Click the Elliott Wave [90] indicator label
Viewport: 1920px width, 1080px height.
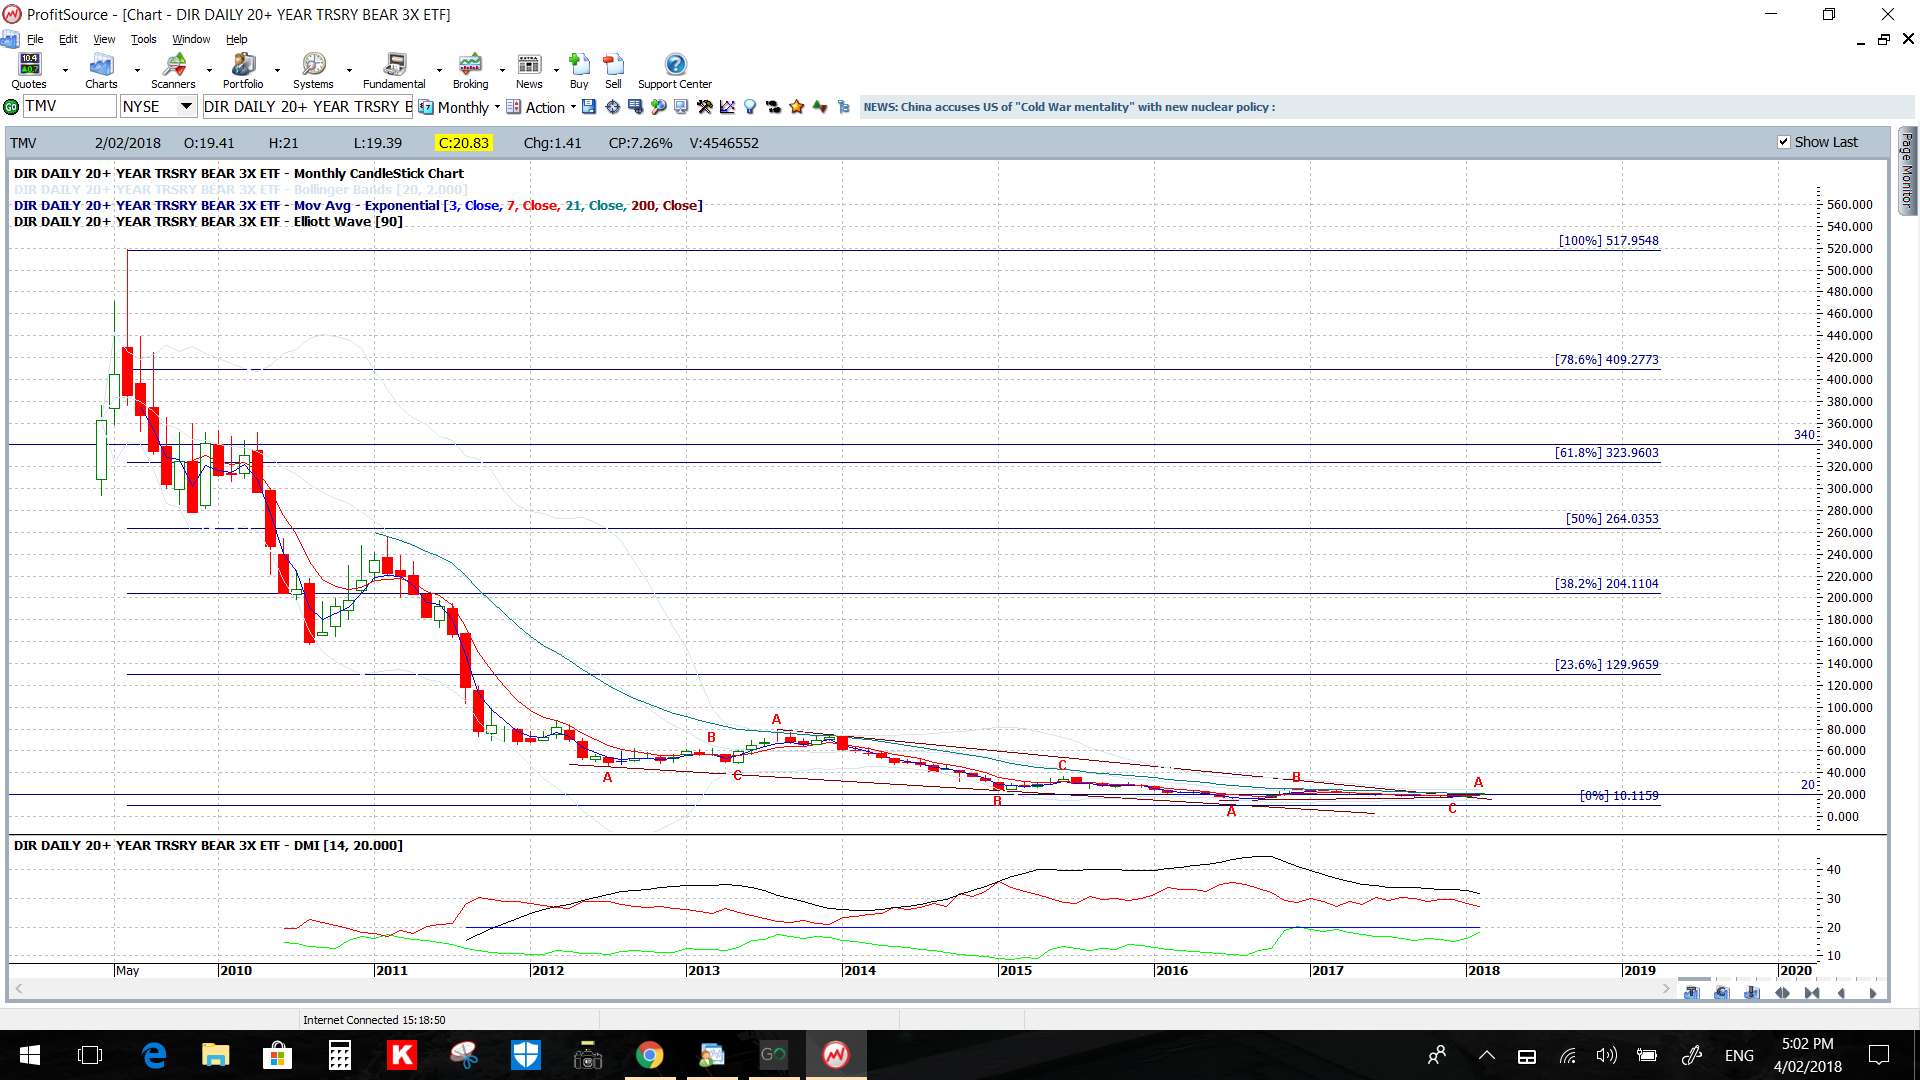tap(208, 222)
